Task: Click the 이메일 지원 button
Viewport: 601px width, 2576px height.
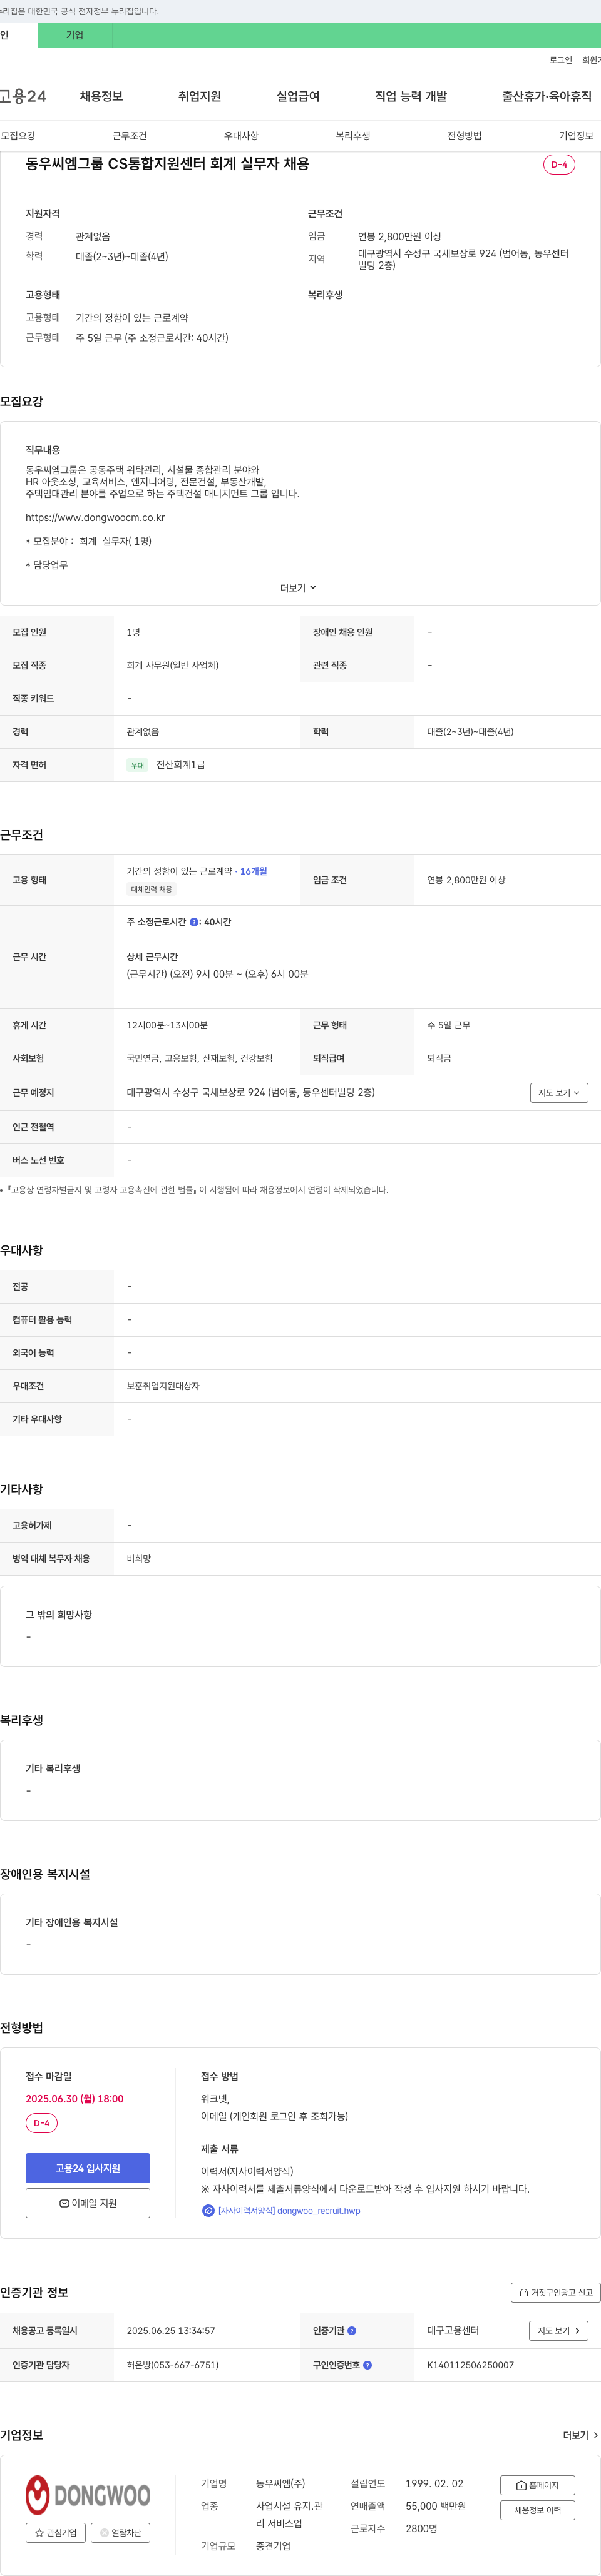Action: 88,2203
